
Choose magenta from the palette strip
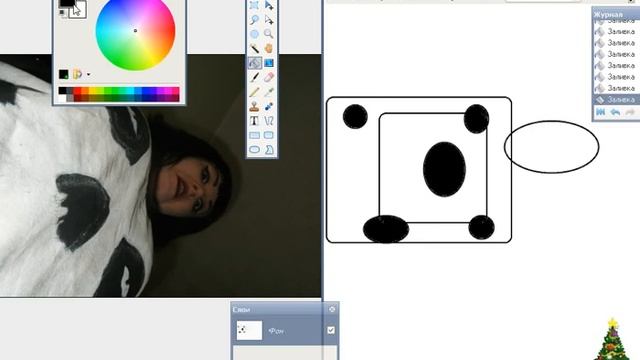coord(167,91)
